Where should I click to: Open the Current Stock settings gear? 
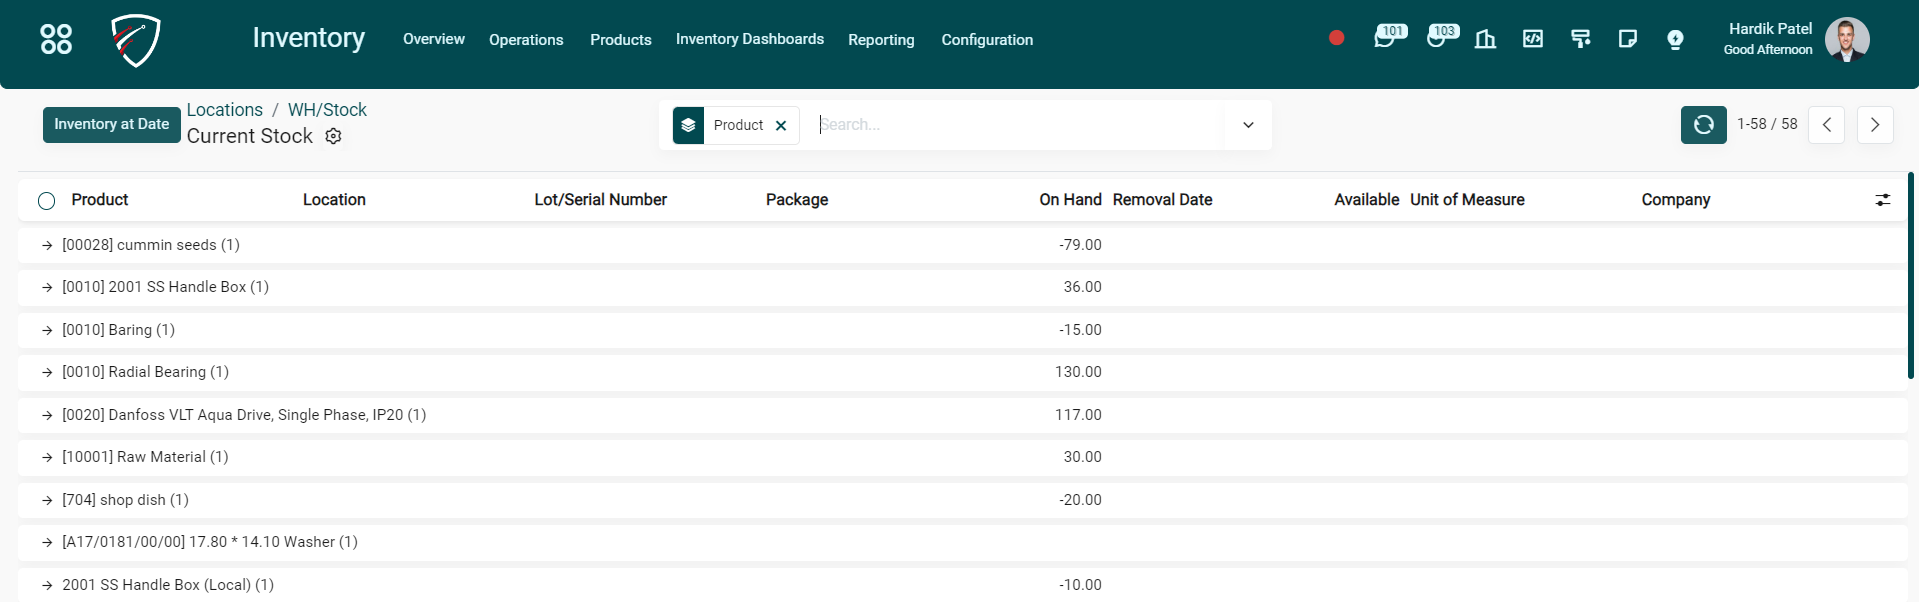tap(333, 136)
